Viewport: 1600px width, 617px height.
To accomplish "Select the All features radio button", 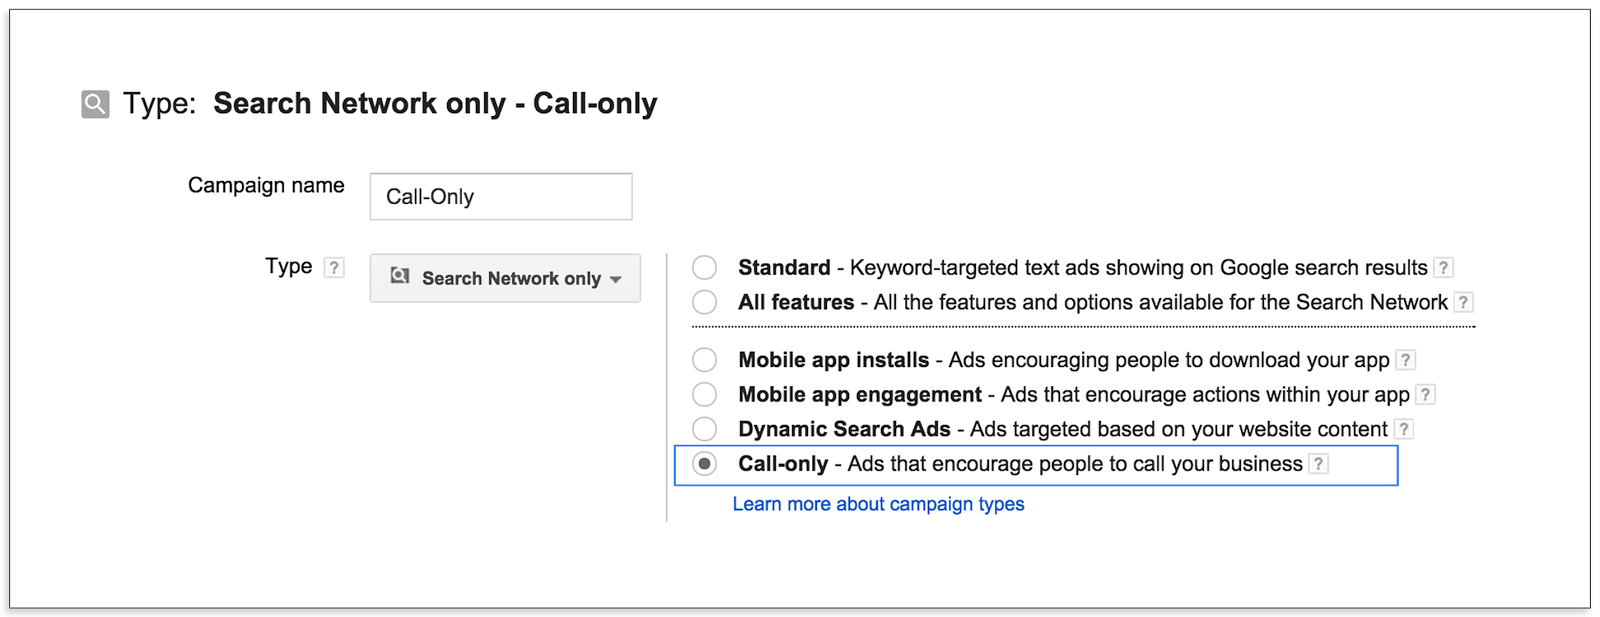I will click(x=704, y=302).
